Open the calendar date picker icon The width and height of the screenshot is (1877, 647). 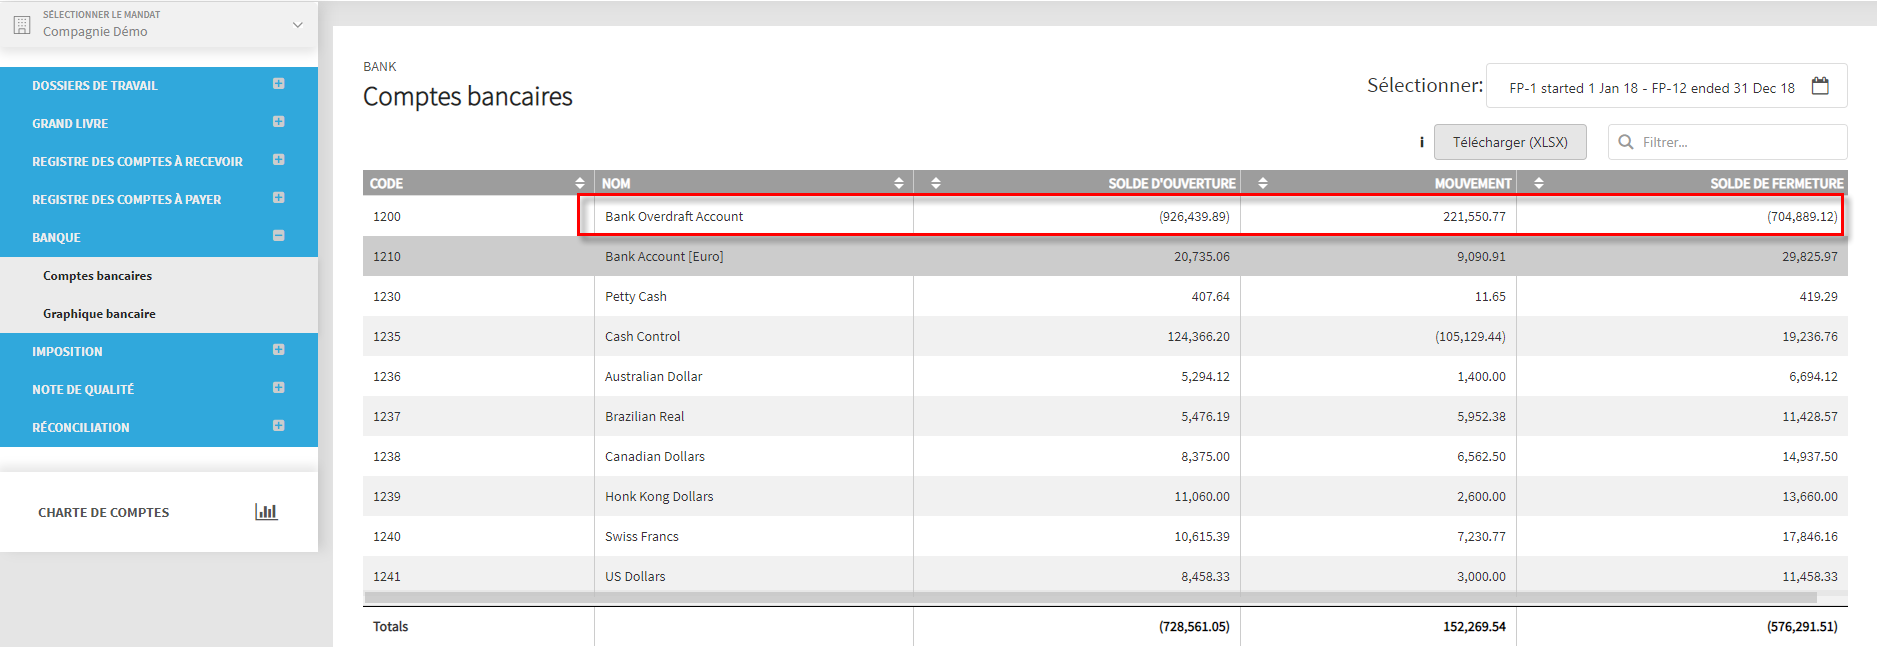1820,86
